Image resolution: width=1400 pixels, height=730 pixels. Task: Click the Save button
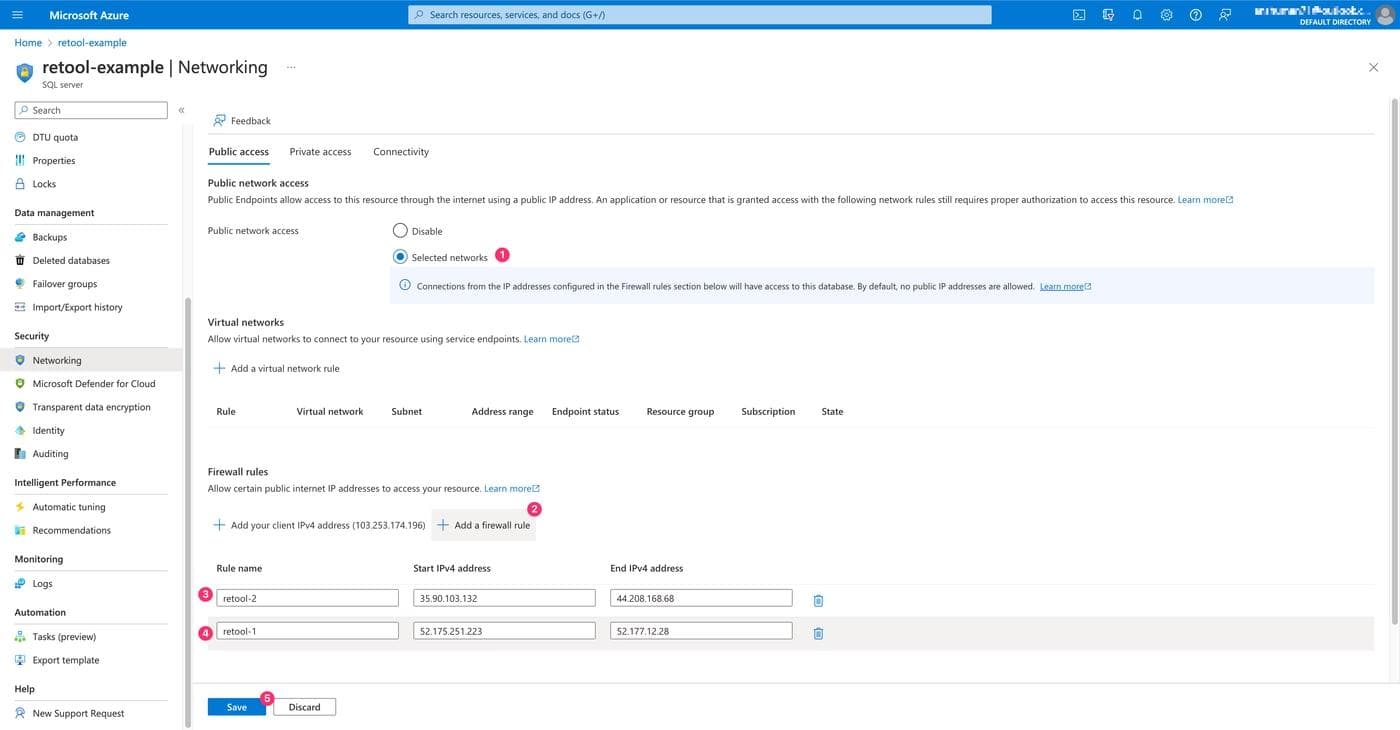pos(236,707)
